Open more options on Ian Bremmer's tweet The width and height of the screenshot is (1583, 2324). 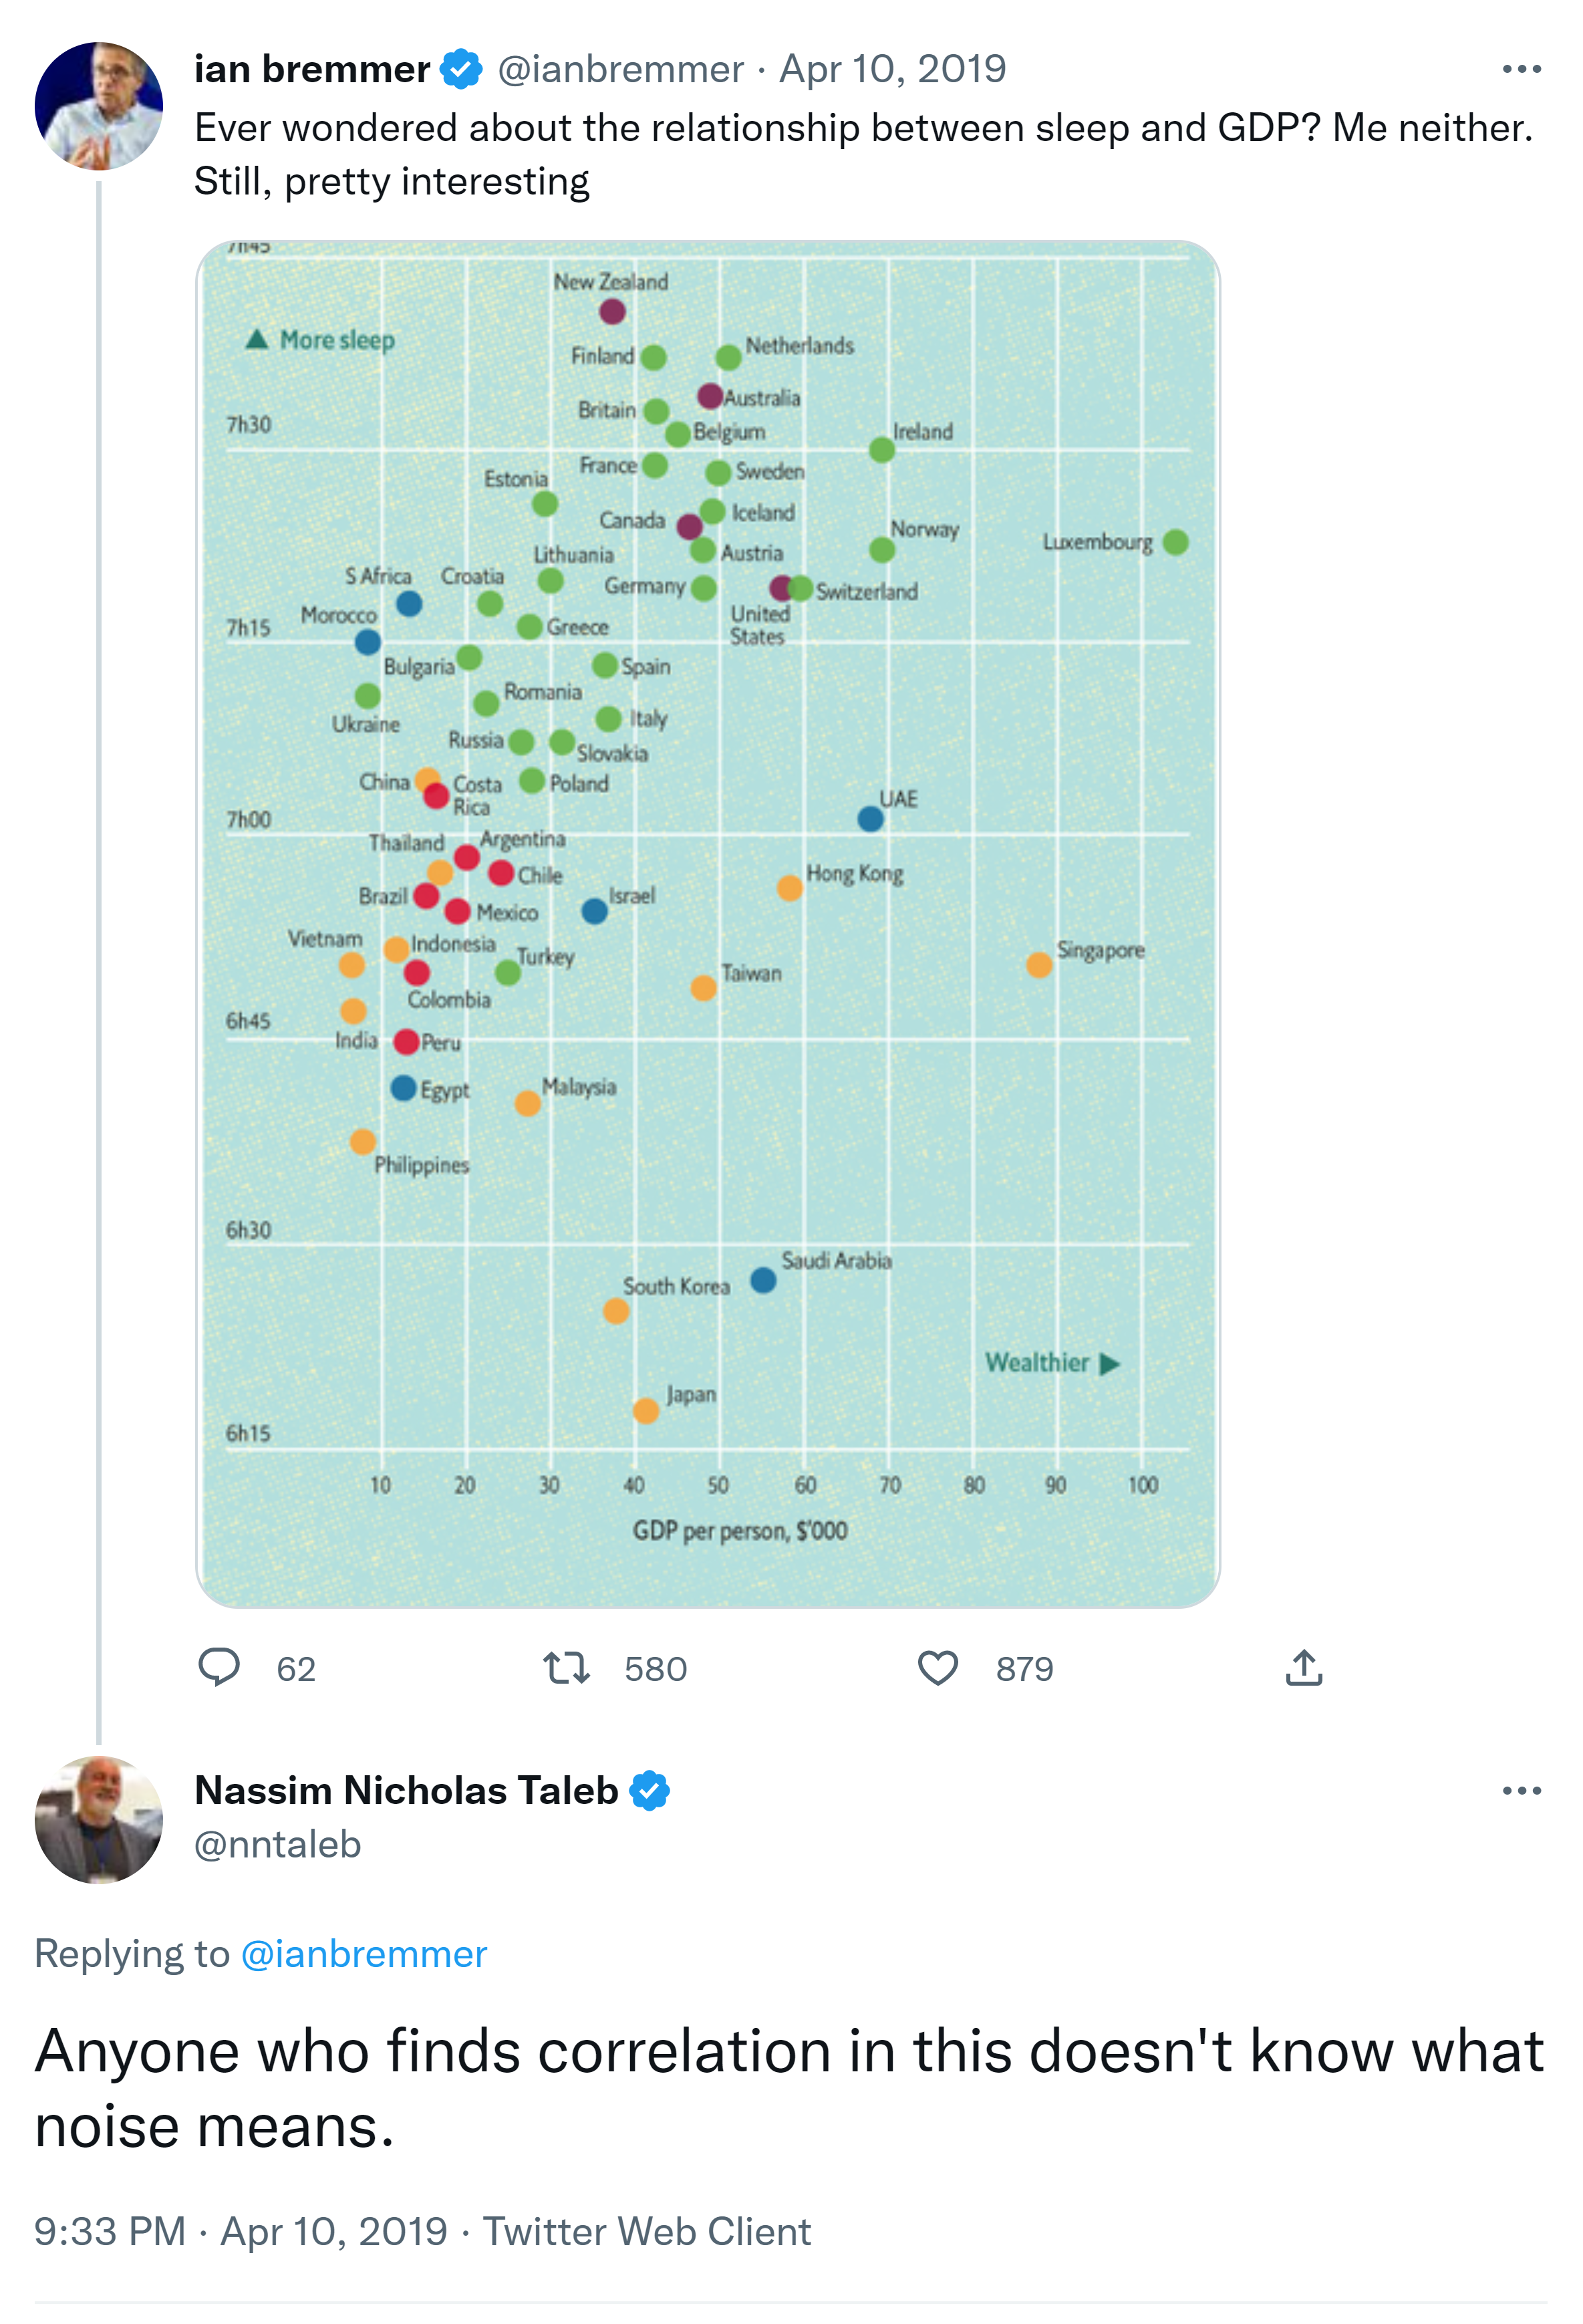[1521, 69]
